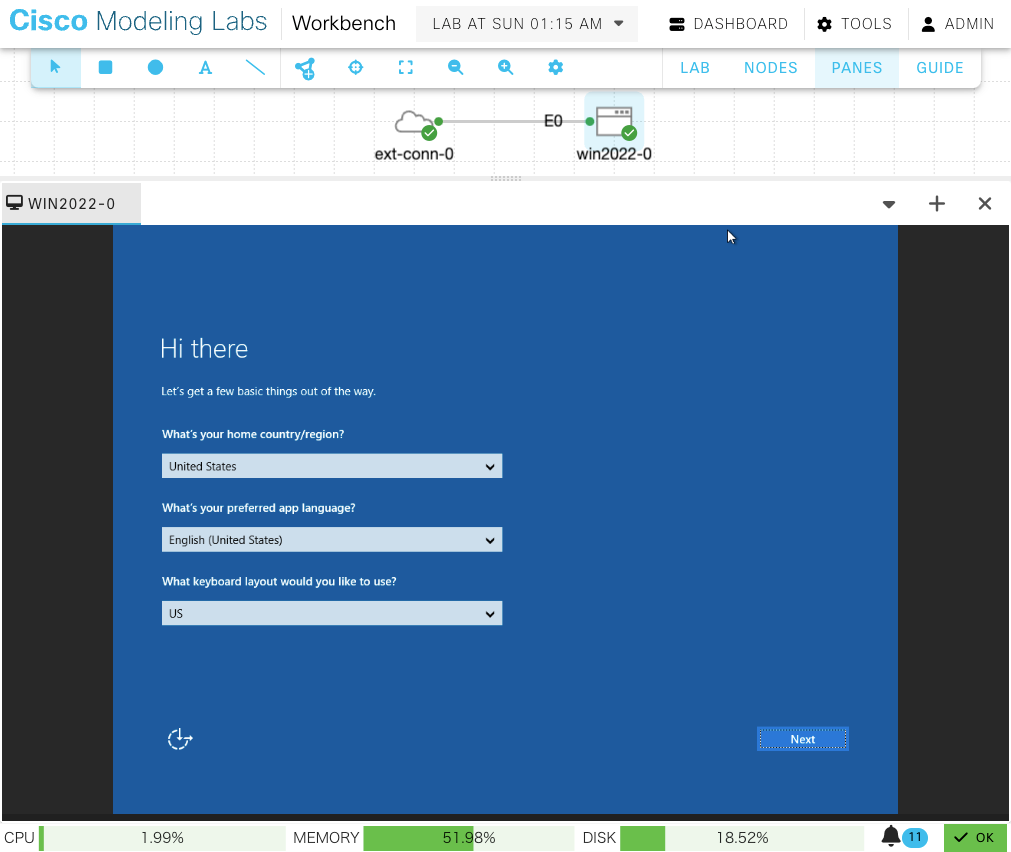The image size is (1011, 852).
Task: Go to the DASHBOARD
Action: tap(729, 24)
